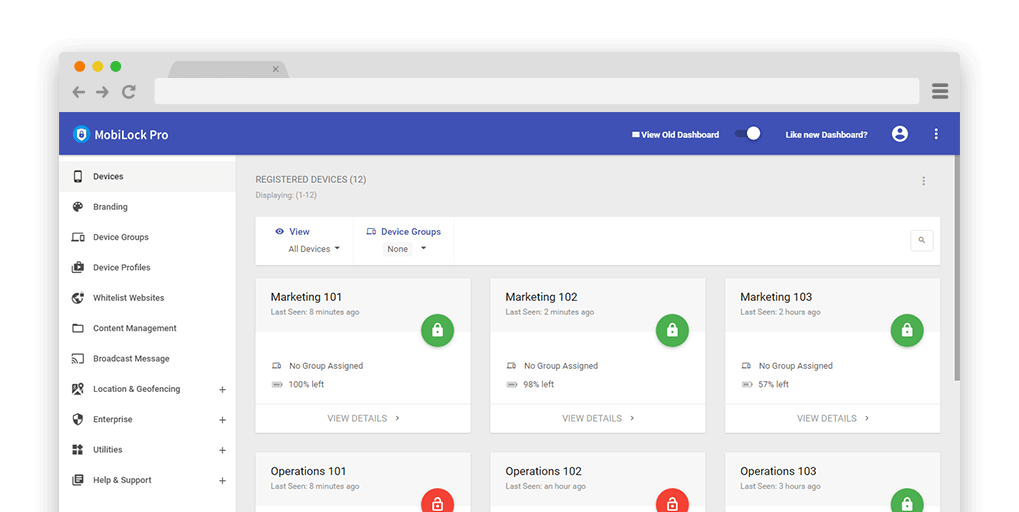Click Displaying: (1-12) text

coord(286,195)
